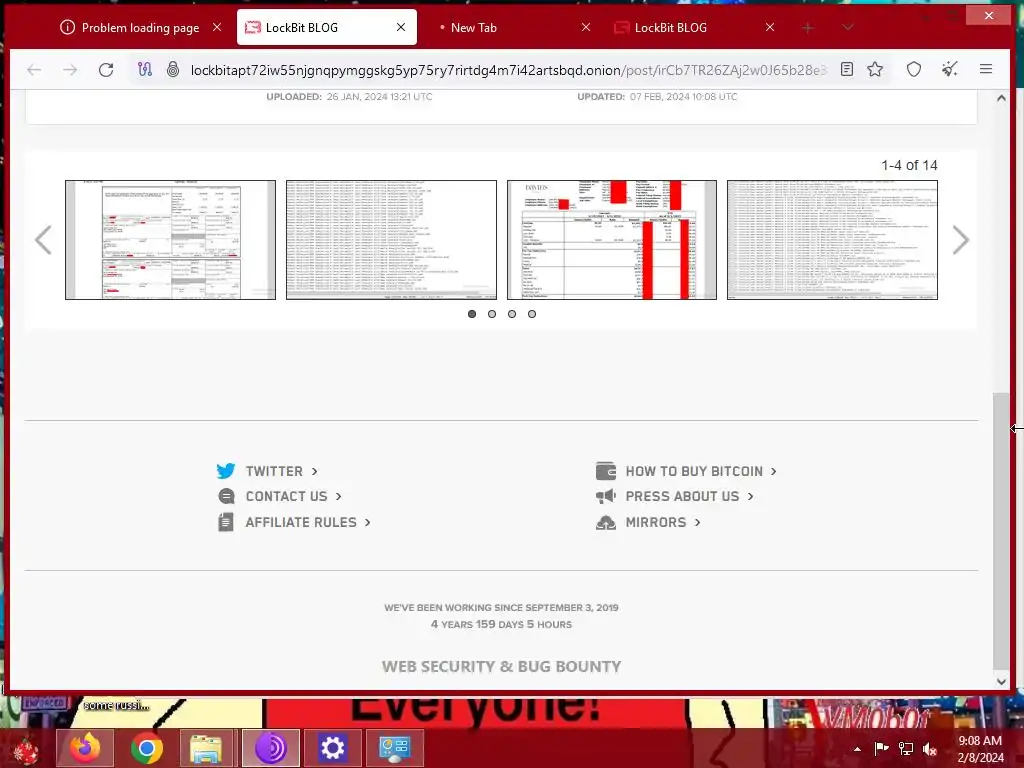
Task: Open the fourth document thumbnail
Action: click(833, 240)
